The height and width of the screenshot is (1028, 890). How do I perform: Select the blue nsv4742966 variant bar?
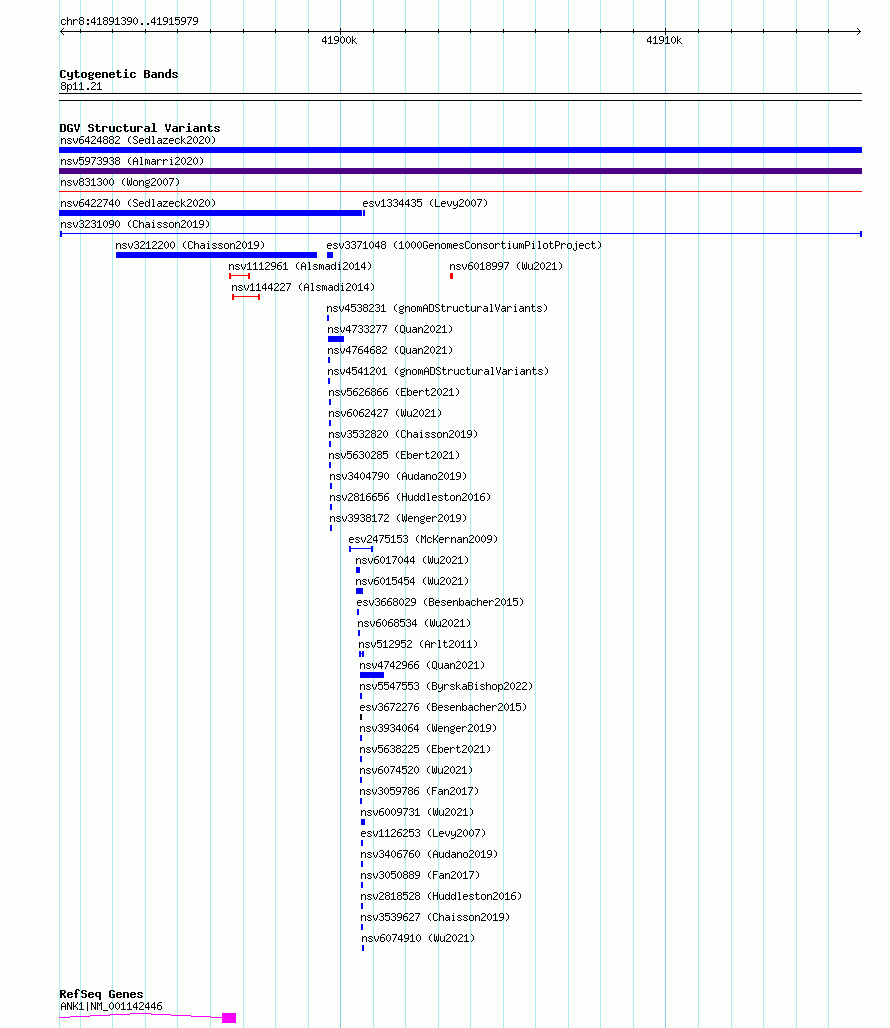point(372,675)
